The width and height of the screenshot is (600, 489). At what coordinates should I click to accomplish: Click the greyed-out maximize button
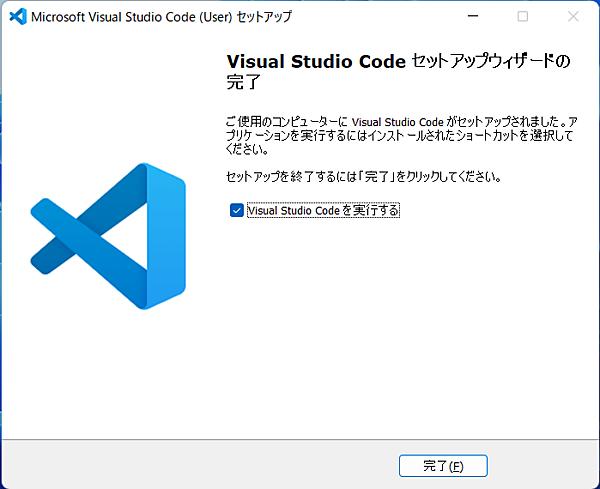coord(523,17)
